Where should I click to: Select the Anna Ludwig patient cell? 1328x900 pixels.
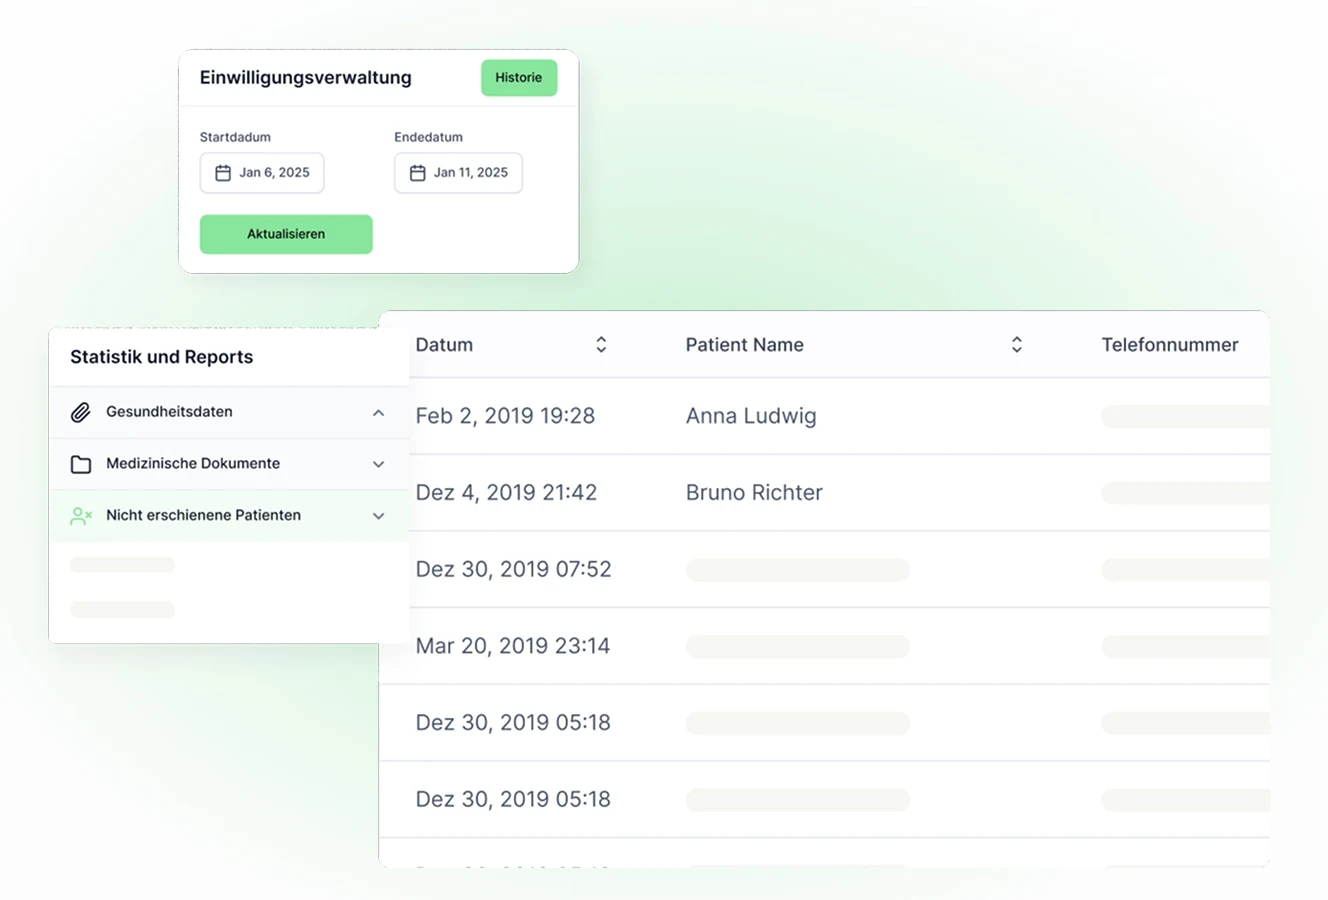751,416
